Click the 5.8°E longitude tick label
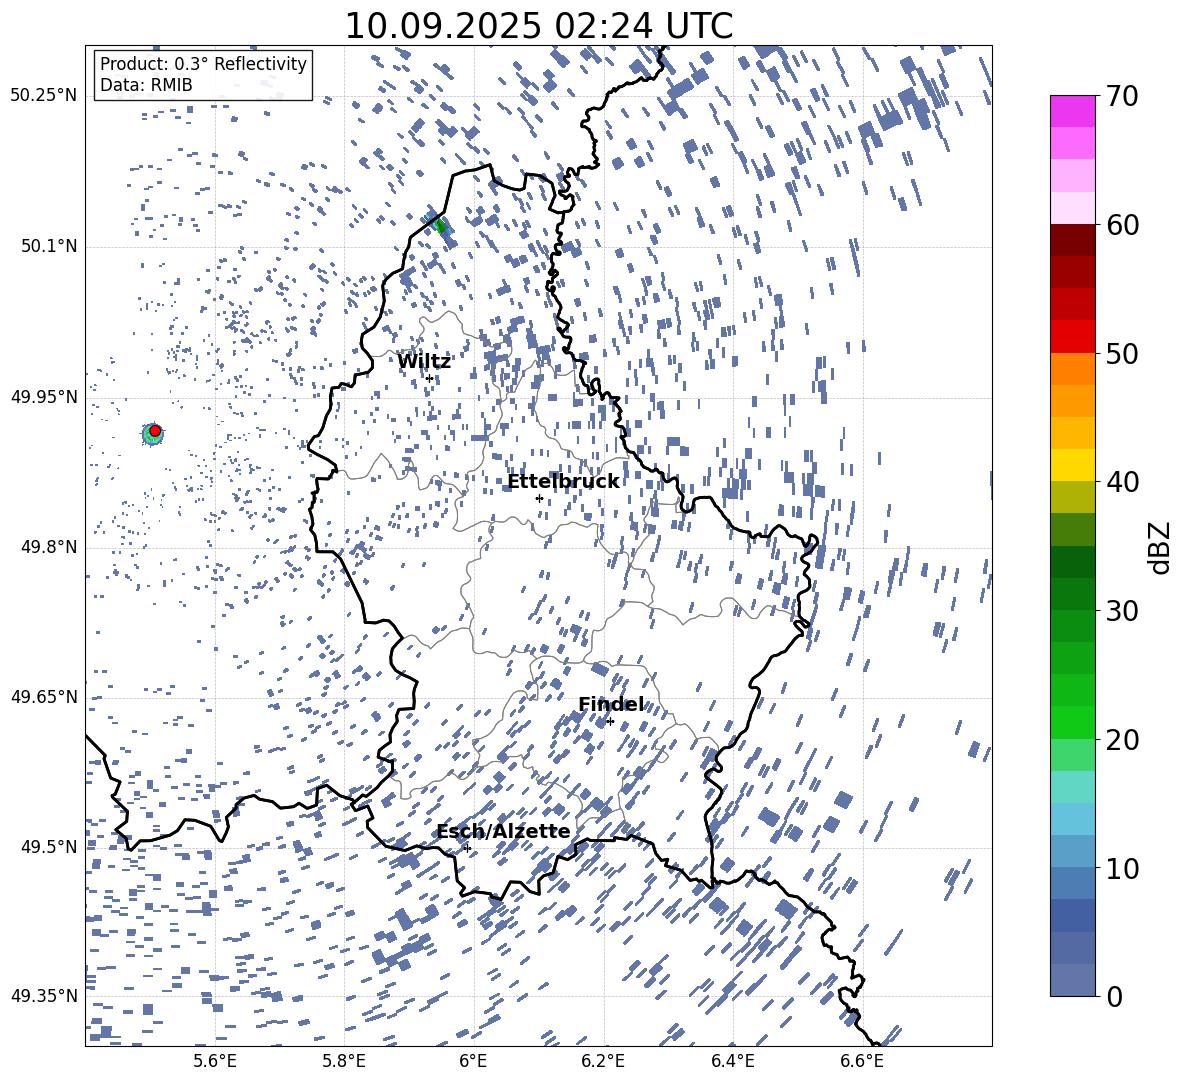This screenshot has height=1081, width=1184. 344,1061
